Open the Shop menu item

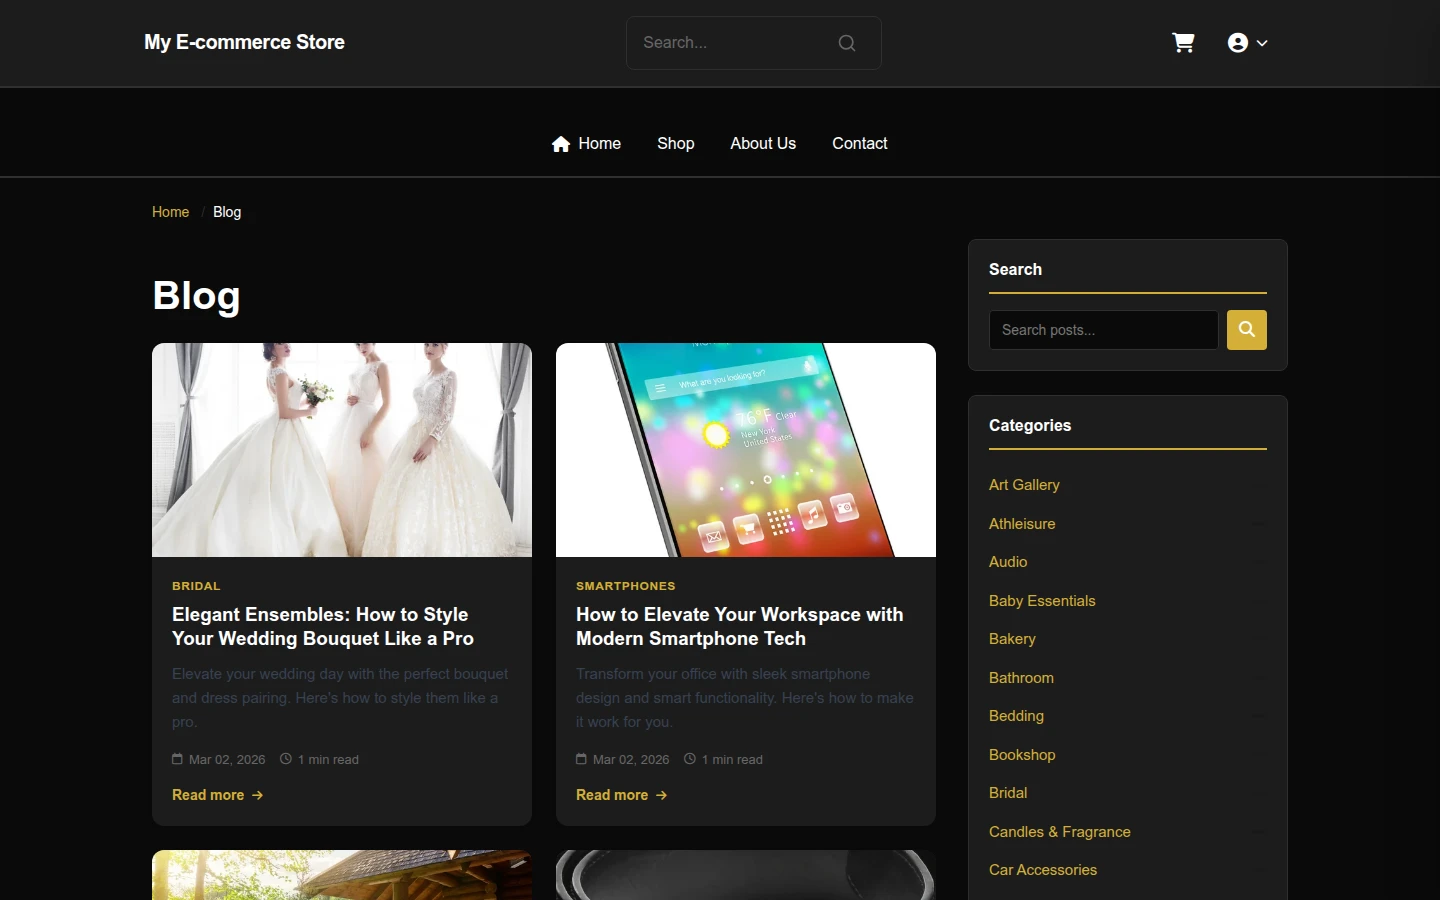click(676, 144)
